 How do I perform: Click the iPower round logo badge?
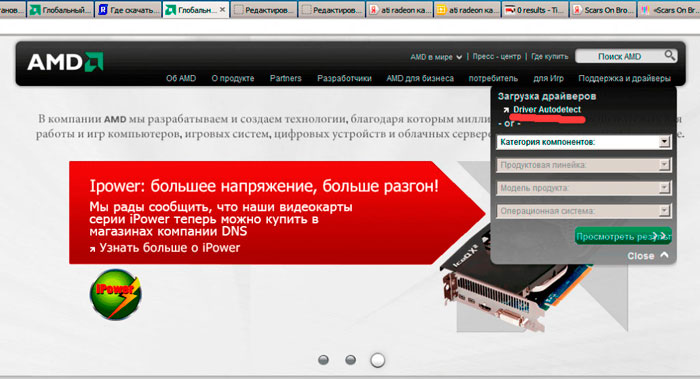pos(116,295)
